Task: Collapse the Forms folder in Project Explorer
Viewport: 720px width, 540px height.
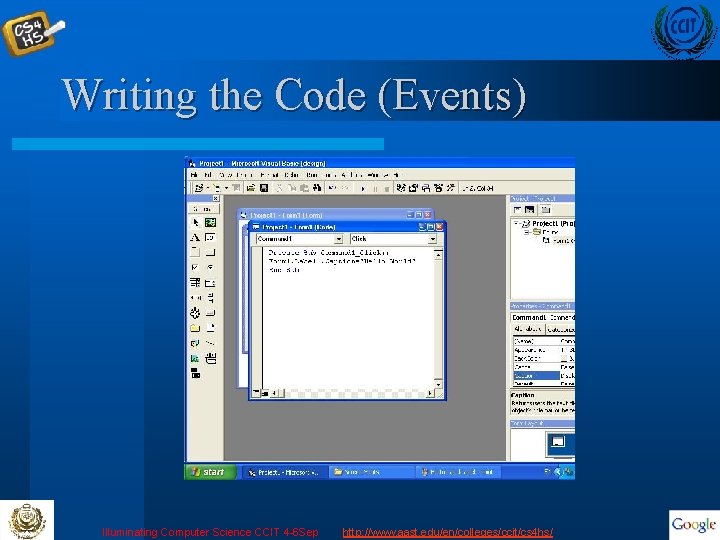Action: click(527, 232)
